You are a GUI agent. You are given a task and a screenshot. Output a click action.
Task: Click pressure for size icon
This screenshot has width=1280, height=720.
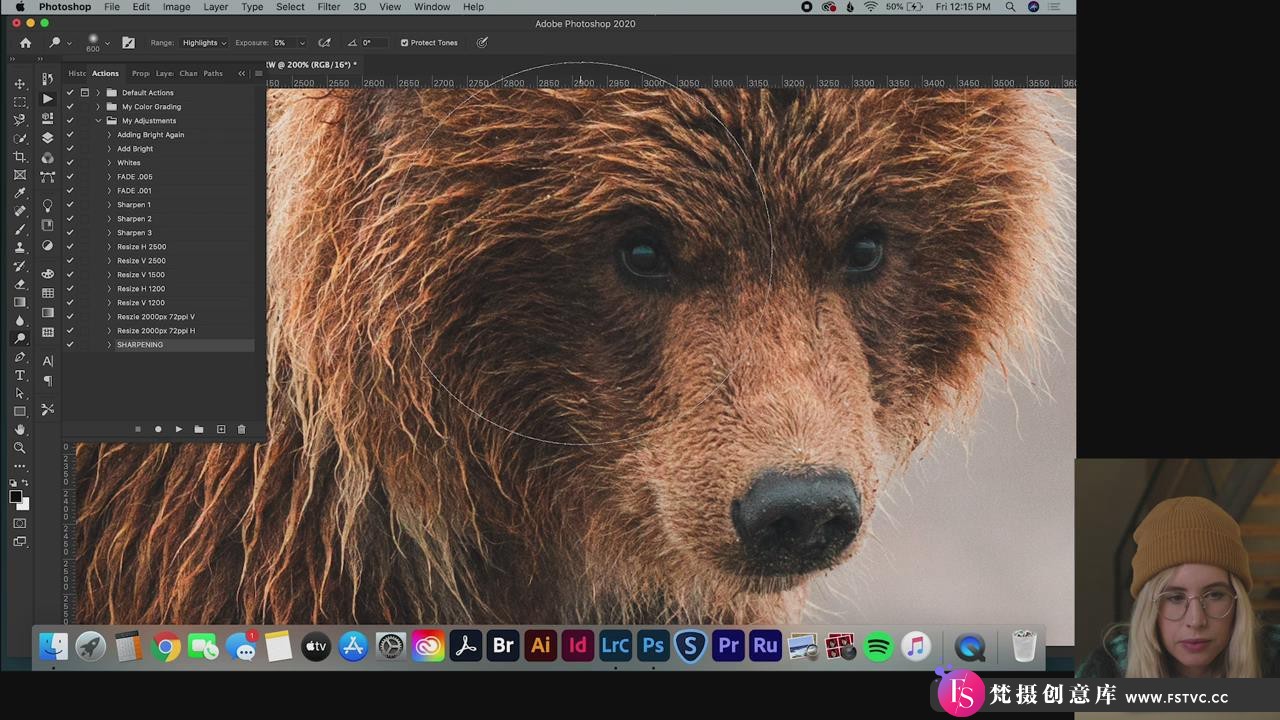click(482, 43)
